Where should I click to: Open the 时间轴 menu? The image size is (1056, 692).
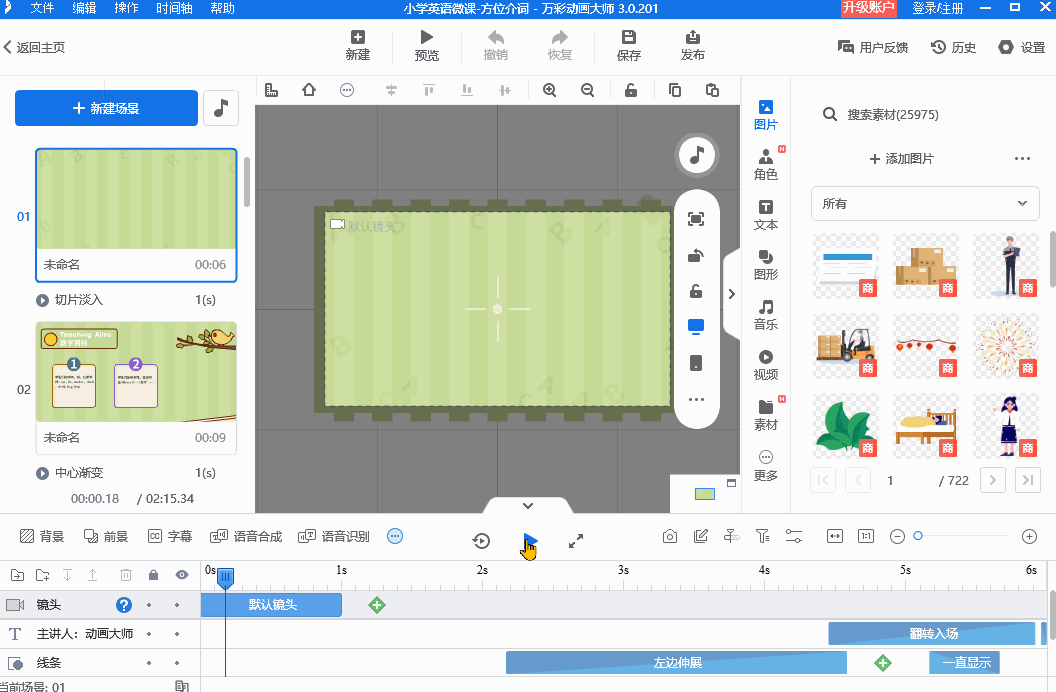click(175, 8)
